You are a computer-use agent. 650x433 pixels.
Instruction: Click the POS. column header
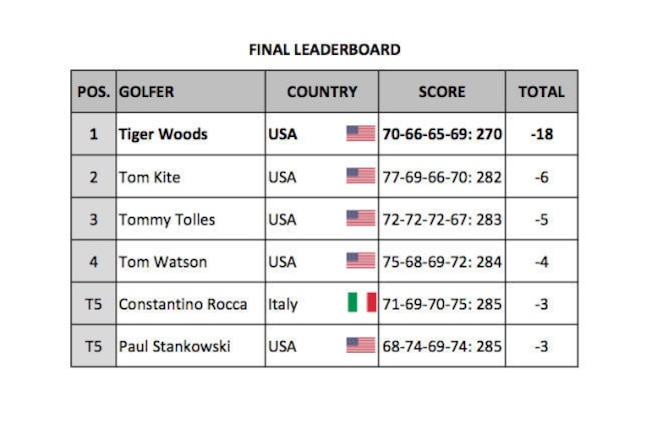click(94, 92)
